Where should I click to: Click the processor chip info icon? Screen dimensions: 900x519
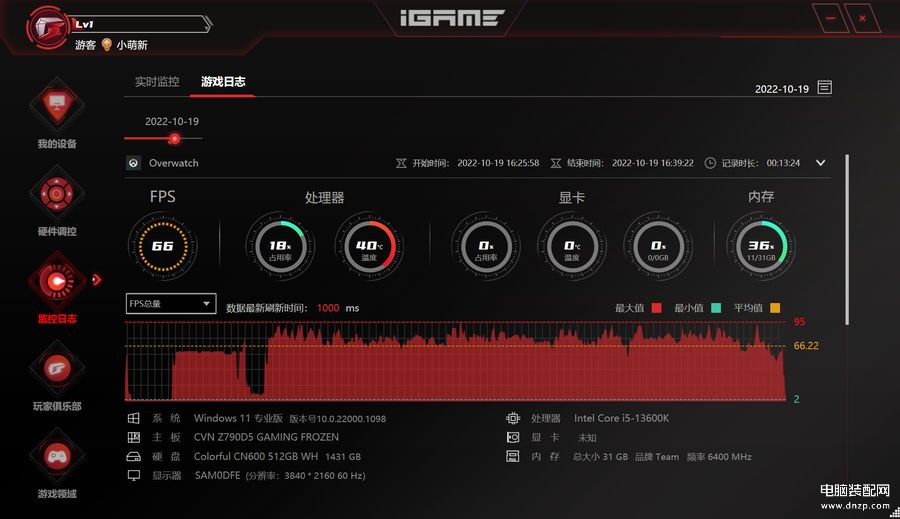(x=513, y=419)
